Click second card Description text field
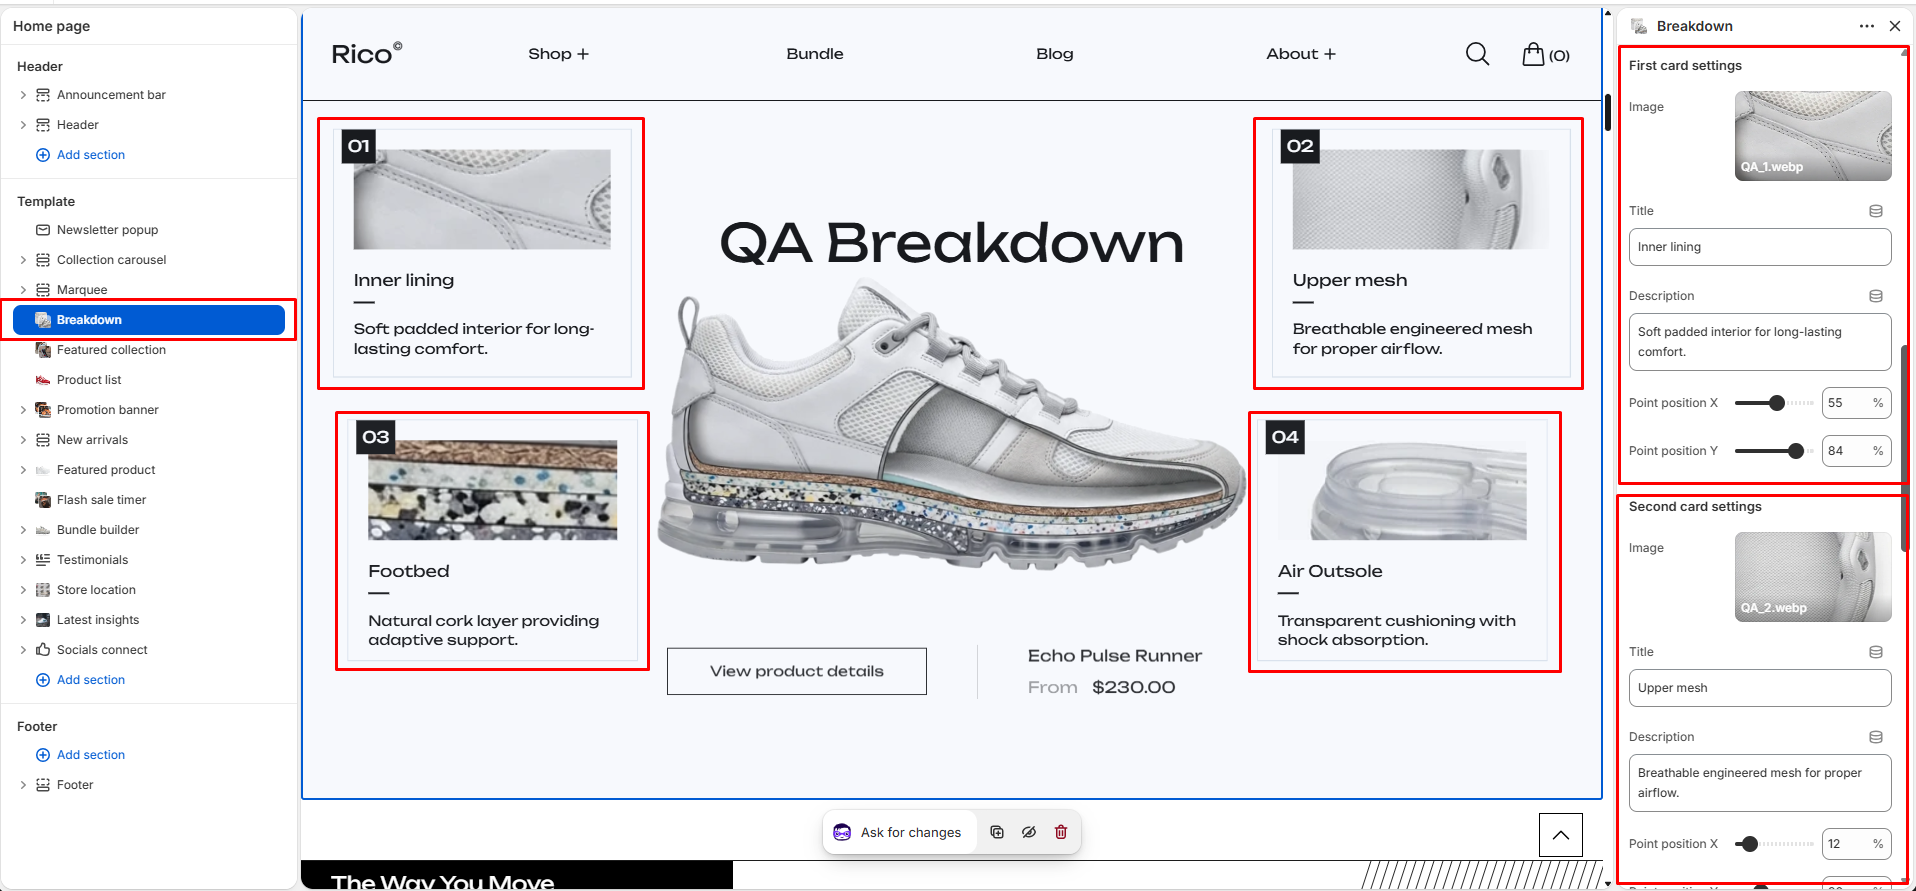The width and height of the screenshot is (1916, 891). (x=1760, y=783)
